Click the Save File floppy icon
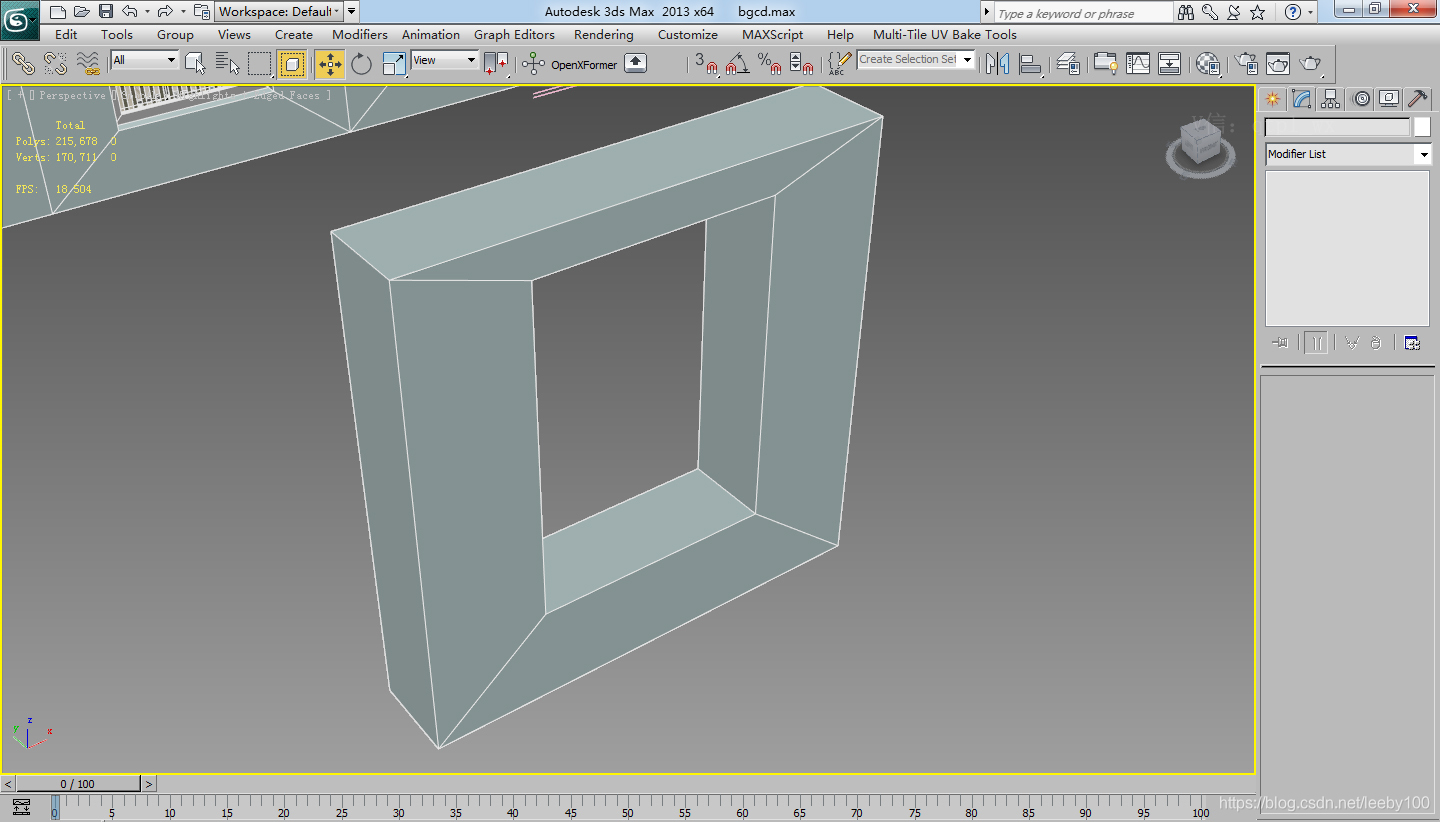This screenshot has height=822, width=1440. tap(105, 12)
